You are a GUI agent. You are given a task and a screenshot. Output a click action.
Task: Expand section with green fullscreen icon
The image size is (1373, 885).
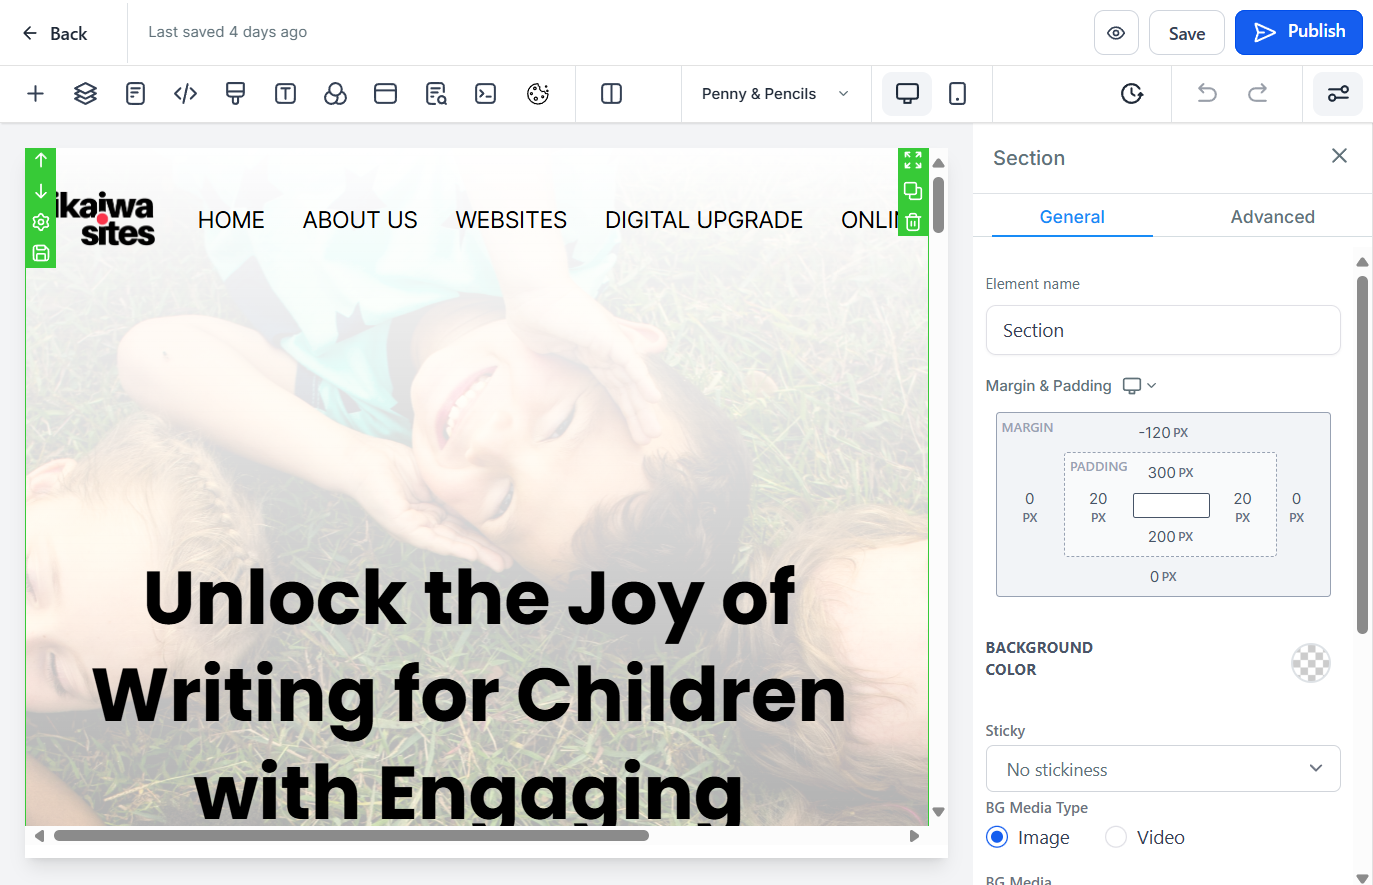click(913, 160)
